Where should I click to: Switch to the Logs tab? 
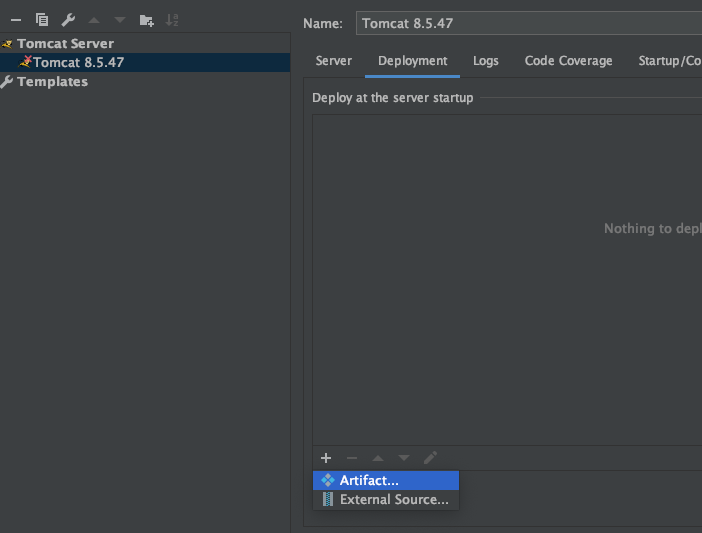[486, 61]
